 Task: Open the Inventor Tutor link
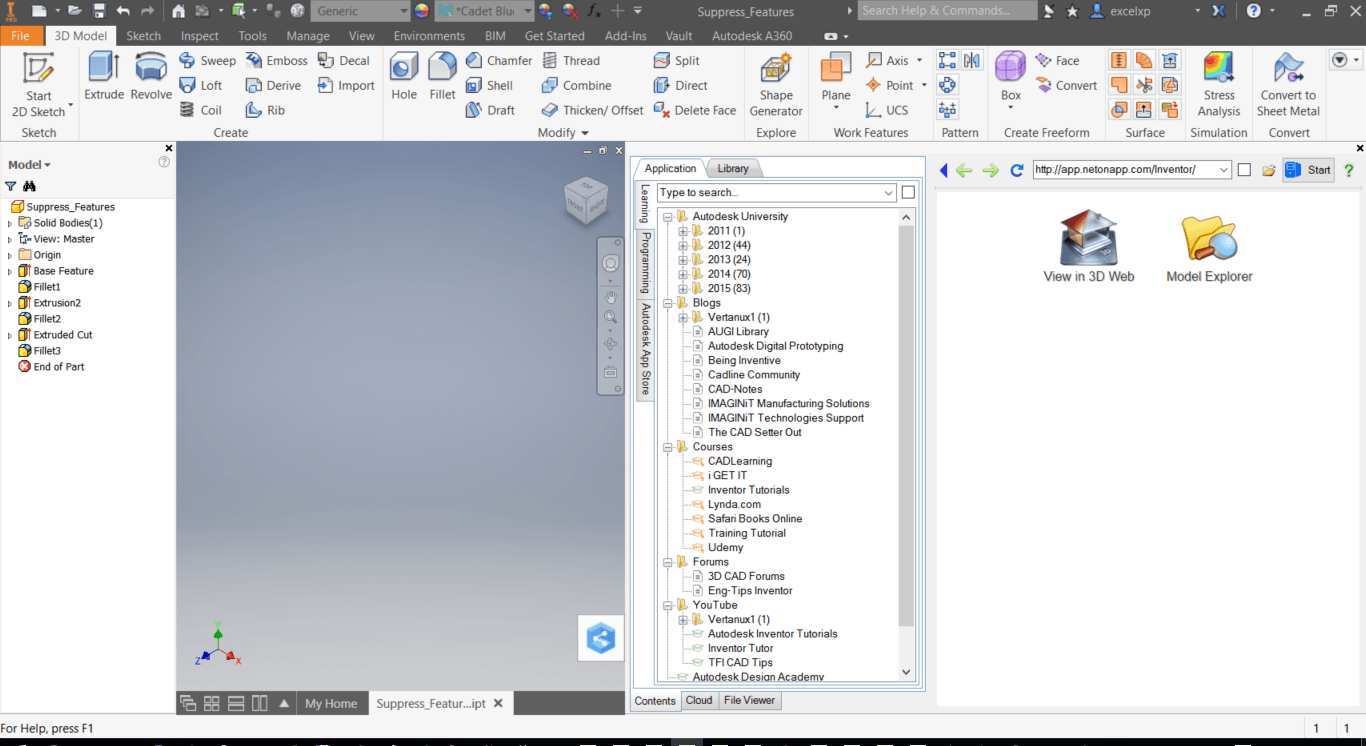click(x=740, y=648)
